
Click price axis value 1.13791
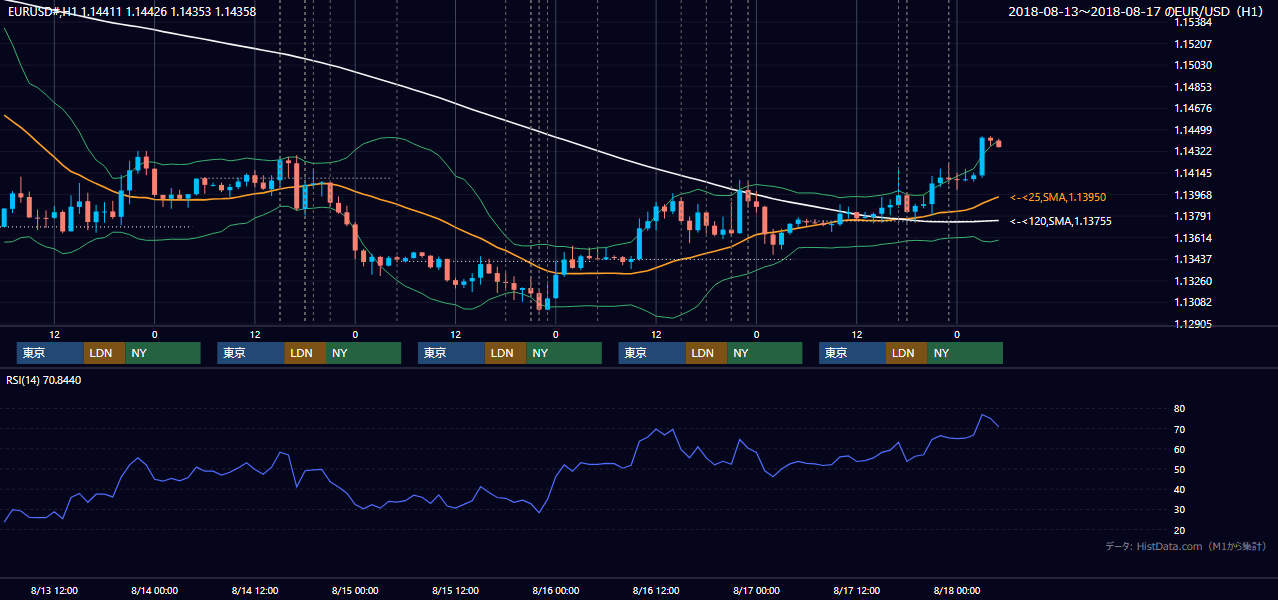(1193, 216)
